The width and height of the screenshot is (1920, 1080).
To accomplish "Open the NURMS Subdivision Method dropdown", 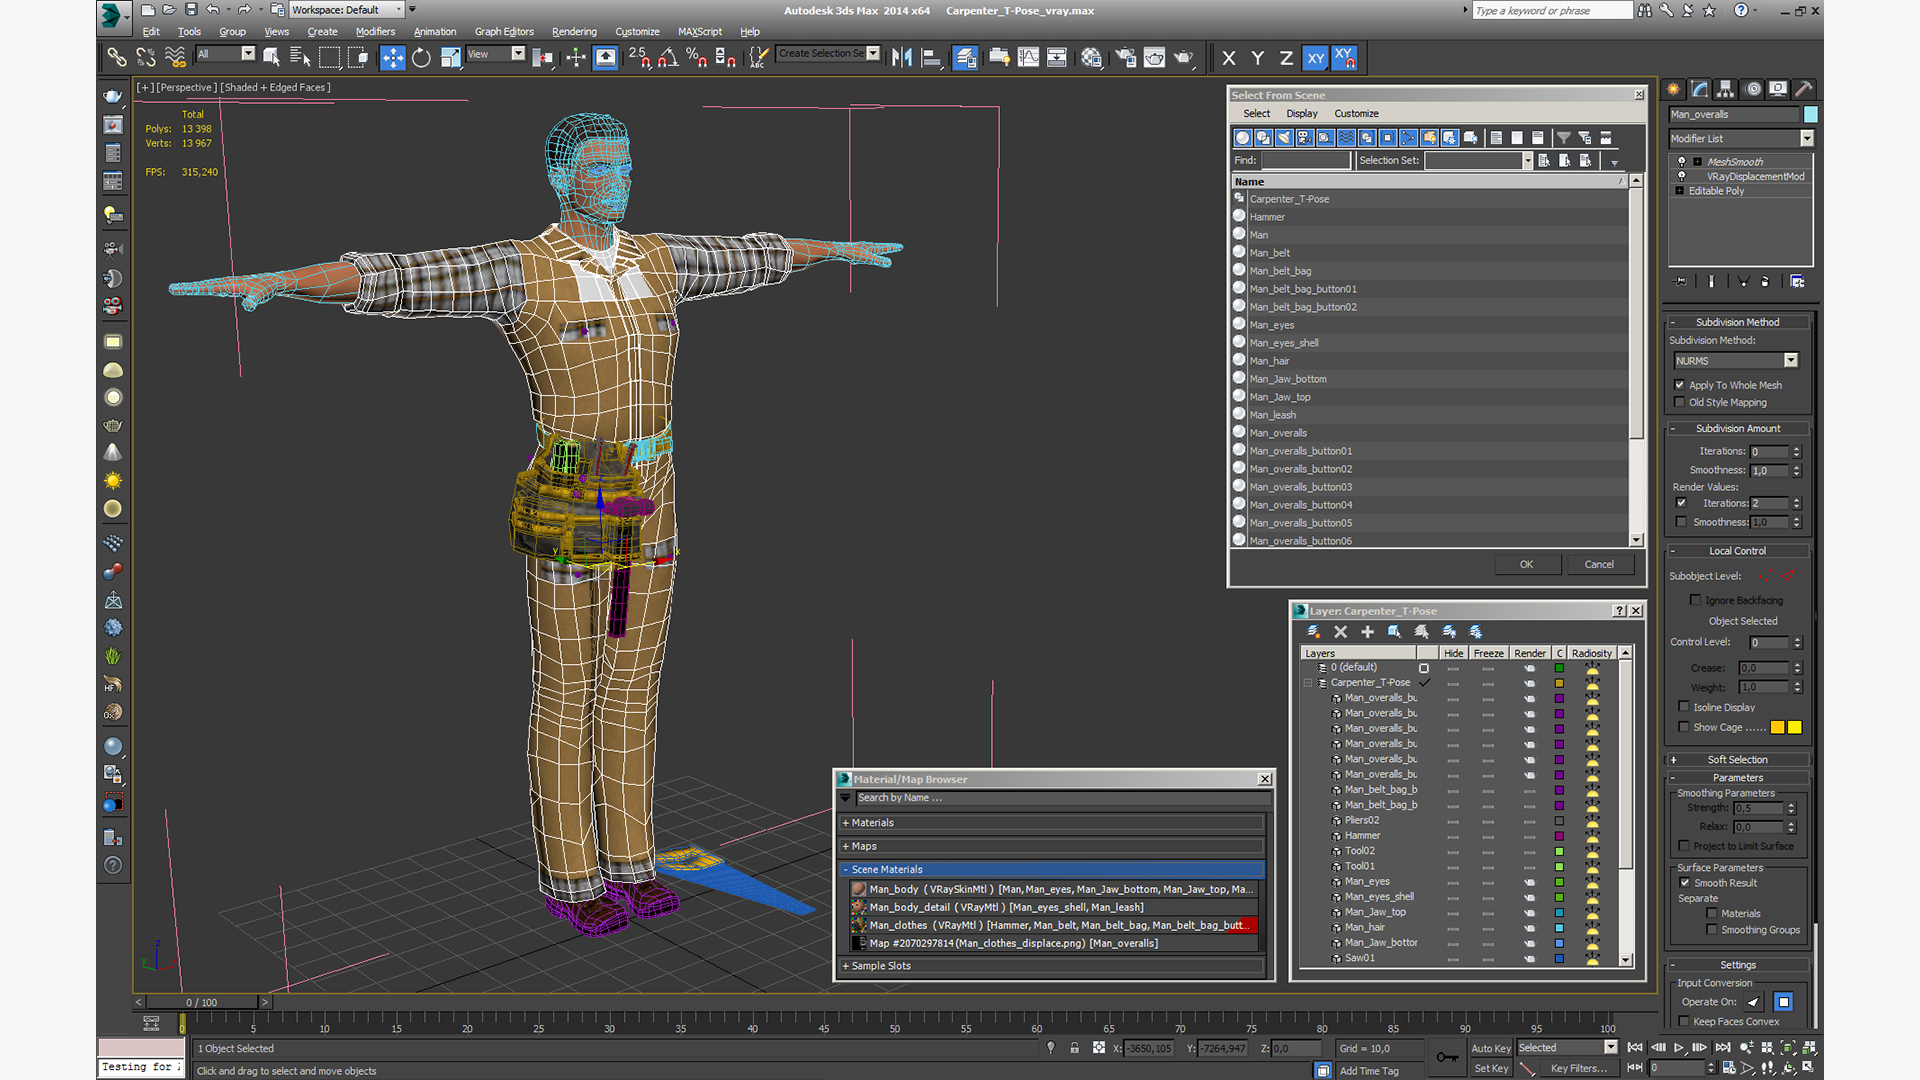I will 1791,361.
